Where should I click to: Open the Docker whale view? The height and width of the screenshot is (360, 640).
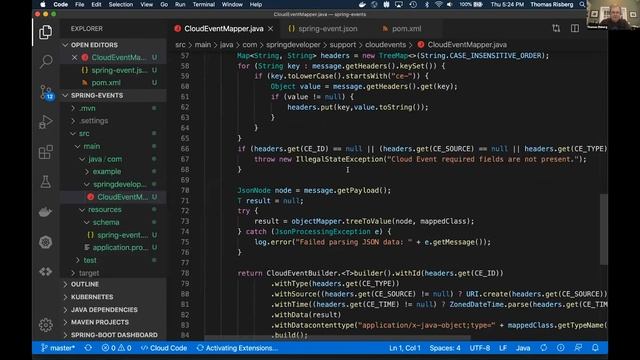point(46,212)
